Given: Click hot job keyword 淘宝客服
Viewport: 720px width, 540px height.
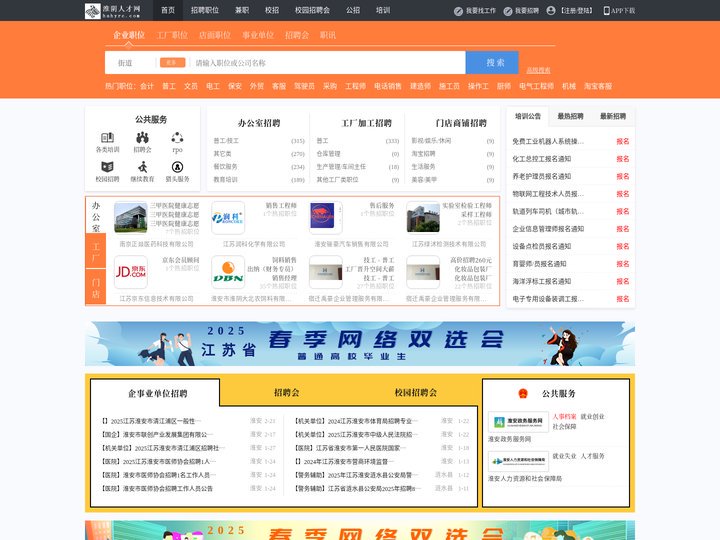Looking at the screenshot, I should (598, 86).
